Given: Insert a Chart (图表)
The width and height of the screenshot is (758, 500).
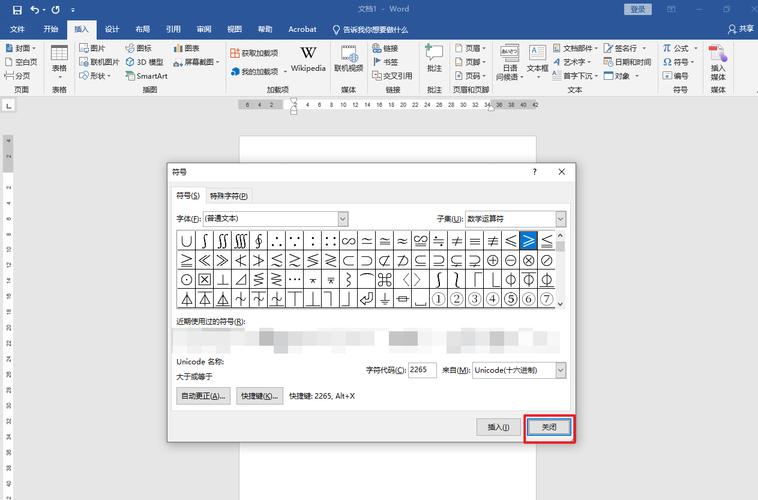Looking at the screenshot, I should pyautogui.click(x=187, y=48).
